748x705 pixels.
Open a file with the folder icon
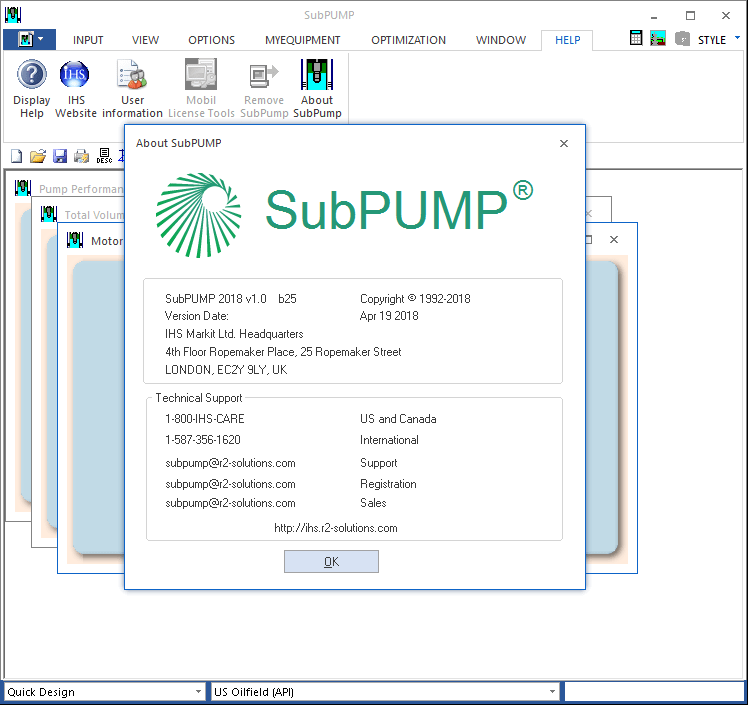tap(38, 156)
